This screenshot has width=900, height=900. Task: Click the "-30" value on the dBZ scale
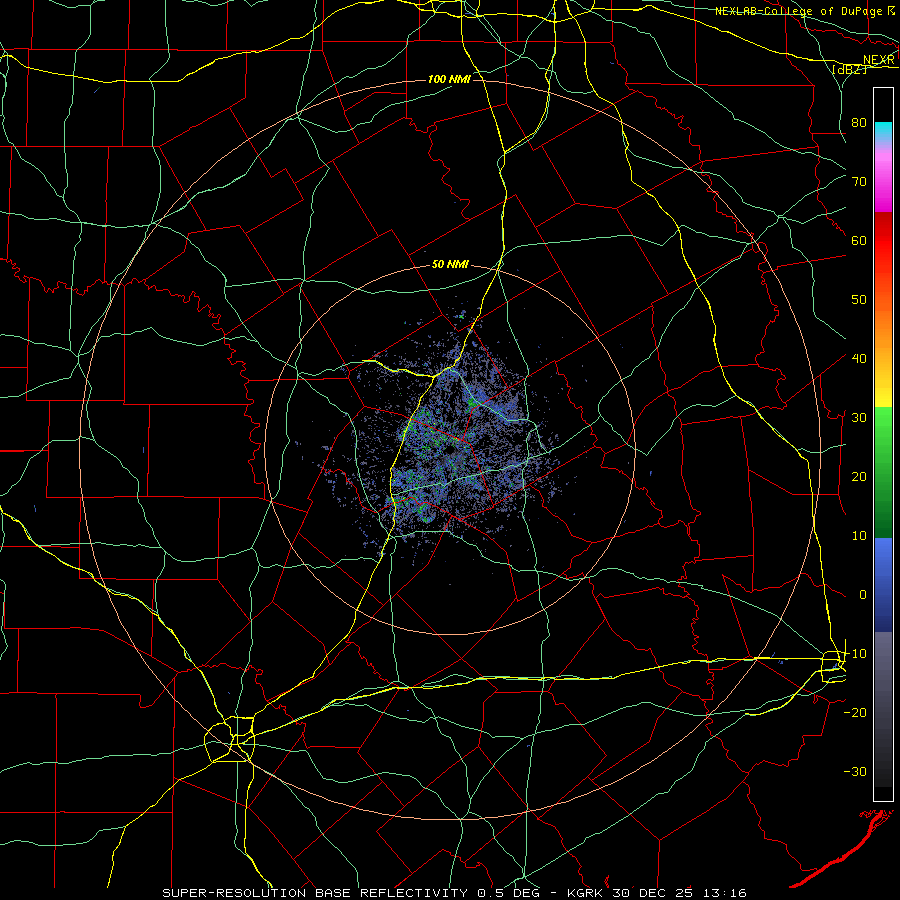[855, 771]
